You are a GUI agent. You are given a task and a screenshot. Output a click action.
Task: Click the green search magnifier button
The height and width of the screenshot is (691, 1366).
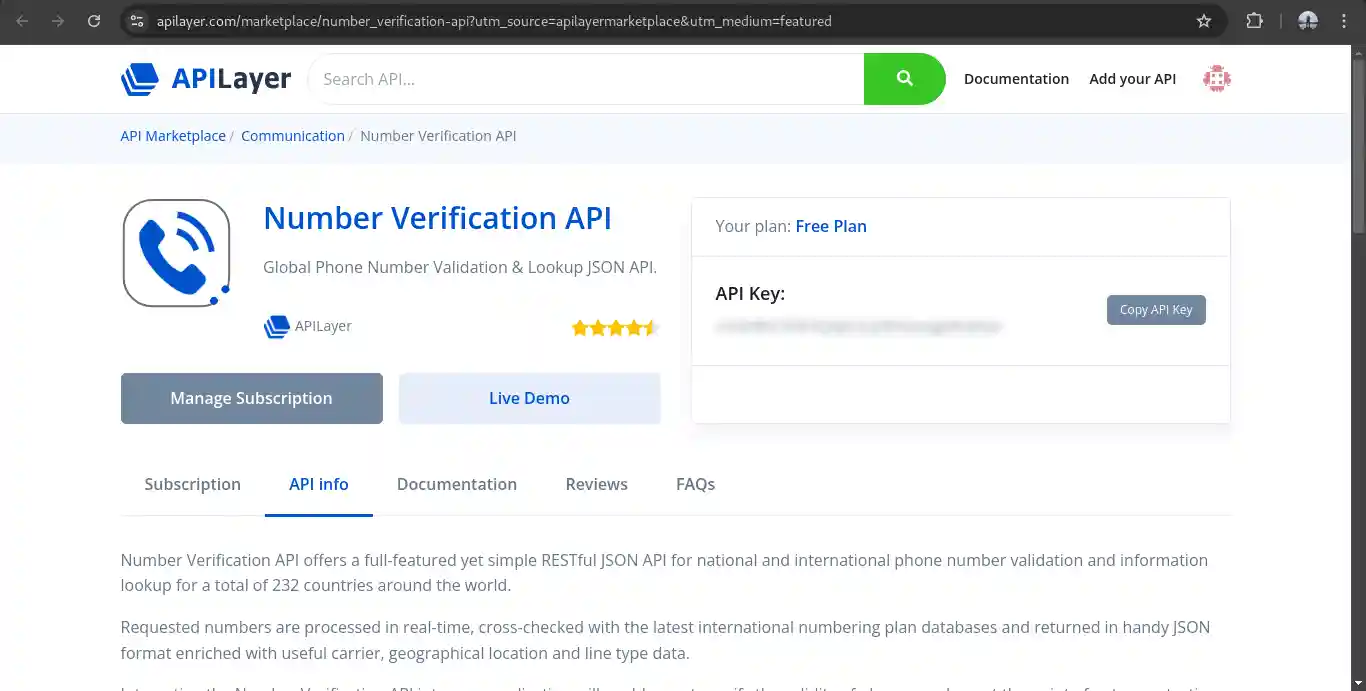click(904, 79)
